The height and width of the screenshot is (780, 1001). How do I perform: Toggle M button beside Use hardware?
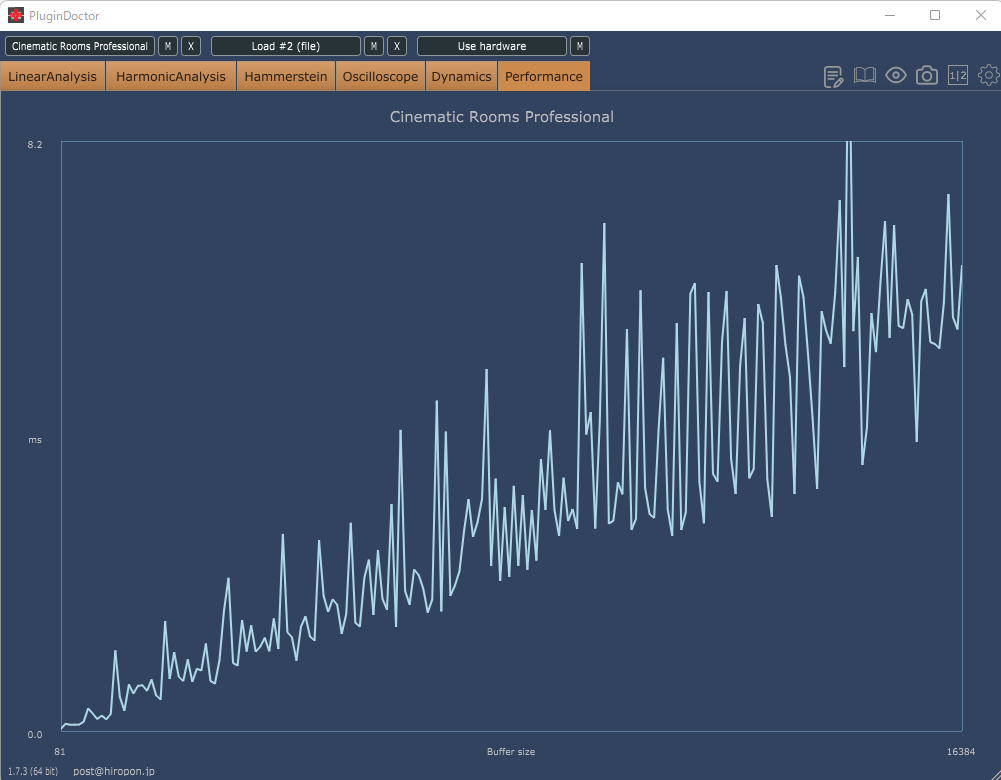click(579, 46)
